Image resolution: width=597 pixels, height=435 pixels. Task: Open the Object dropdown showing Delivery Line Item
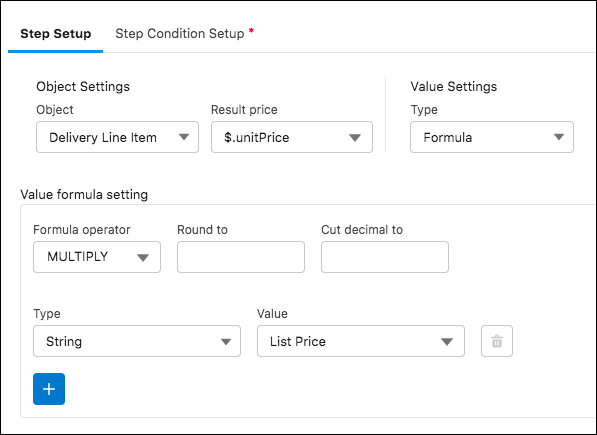tap(117, 137)
